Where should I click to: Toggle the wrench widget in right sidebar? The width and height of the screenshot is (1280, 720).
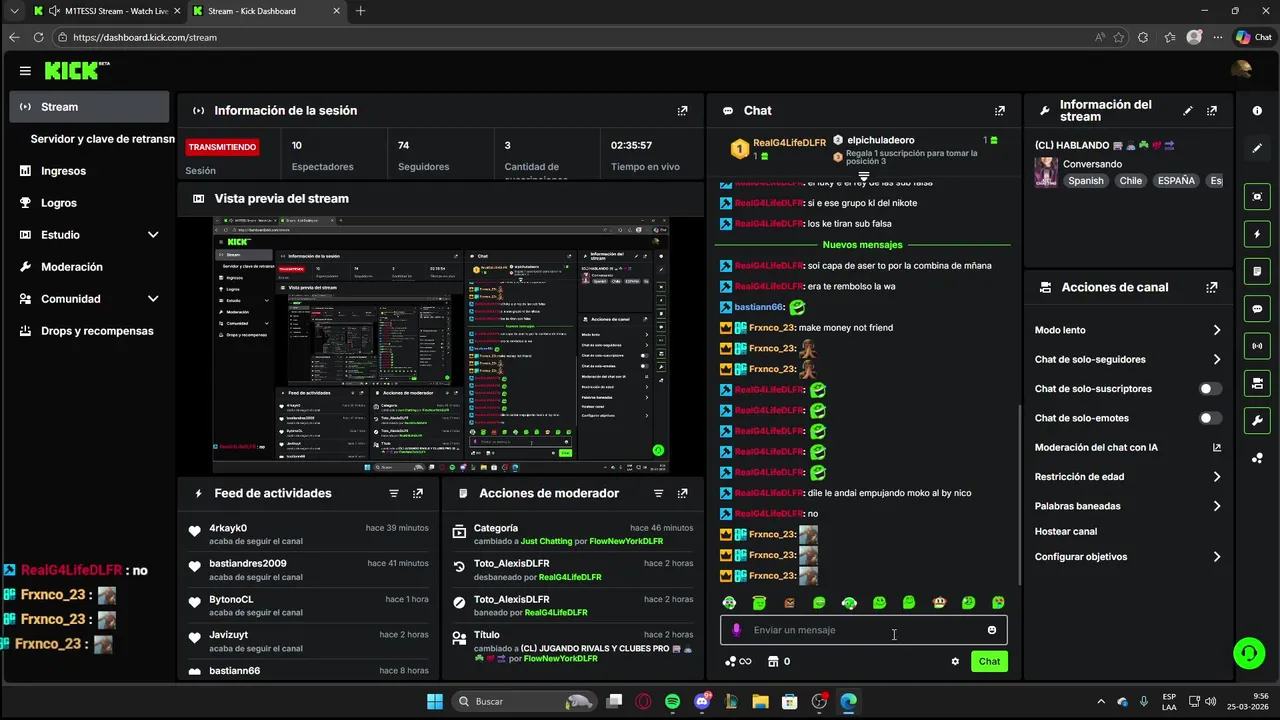[1257, 421]
